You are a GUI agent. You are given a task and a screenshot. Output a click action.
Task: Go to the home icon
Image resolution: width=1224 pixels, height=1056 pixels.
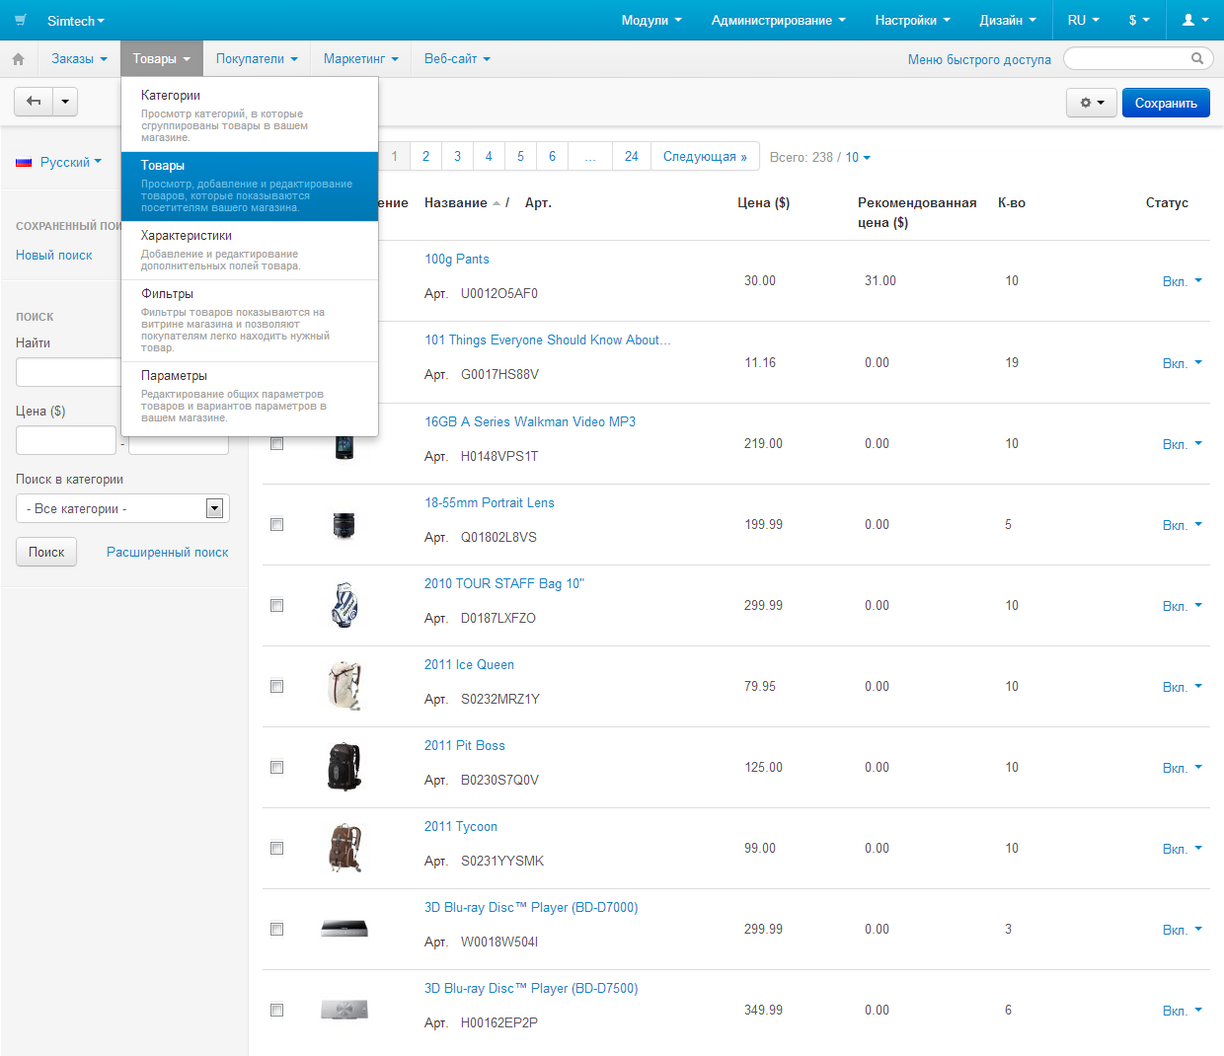(18, 59)
